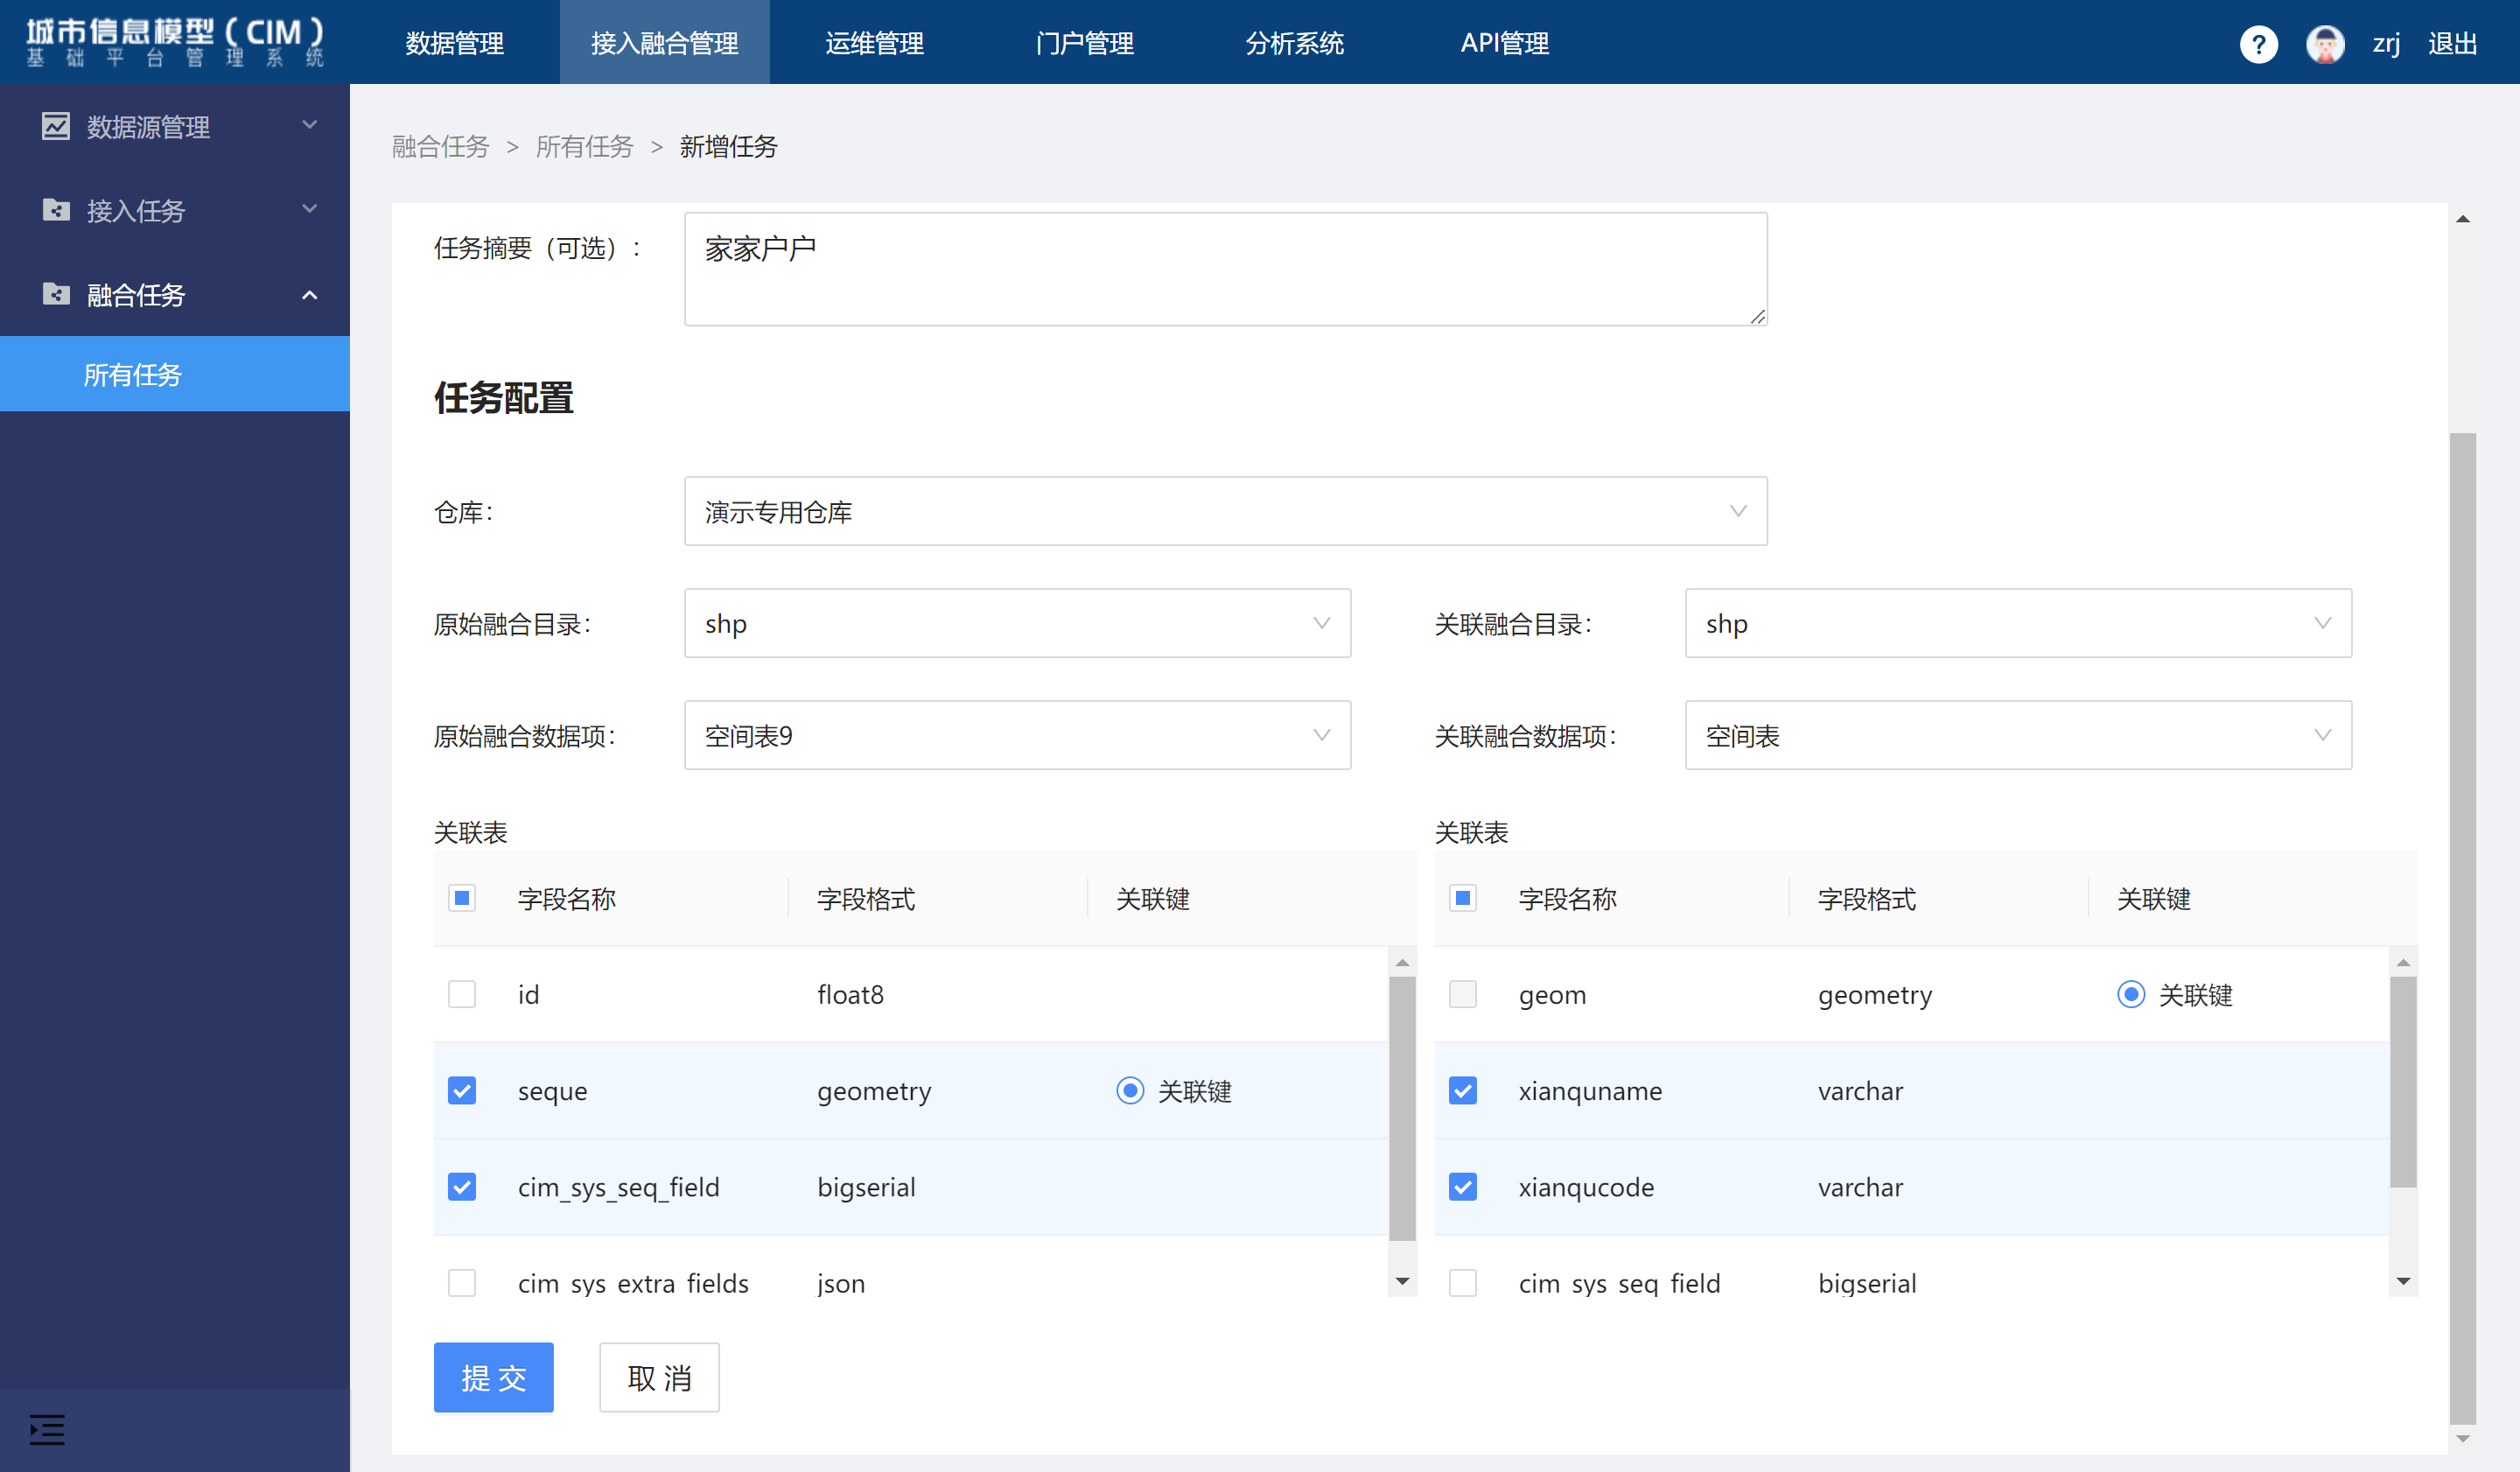Click right 关联表 scrollbar thumb
This screenshot has width=2520, height=1472.
pos(2403,1082)
